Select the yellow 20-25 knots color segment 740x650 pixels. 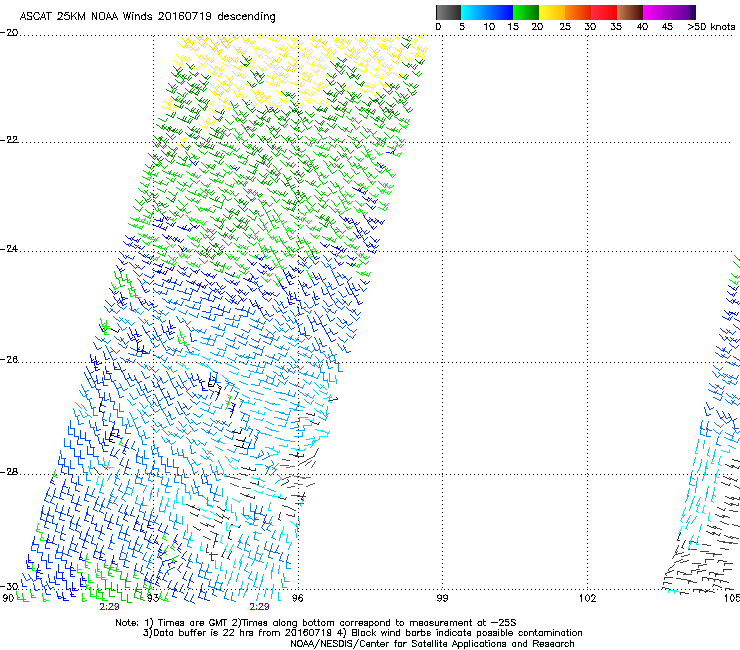[x=552, y=12]
